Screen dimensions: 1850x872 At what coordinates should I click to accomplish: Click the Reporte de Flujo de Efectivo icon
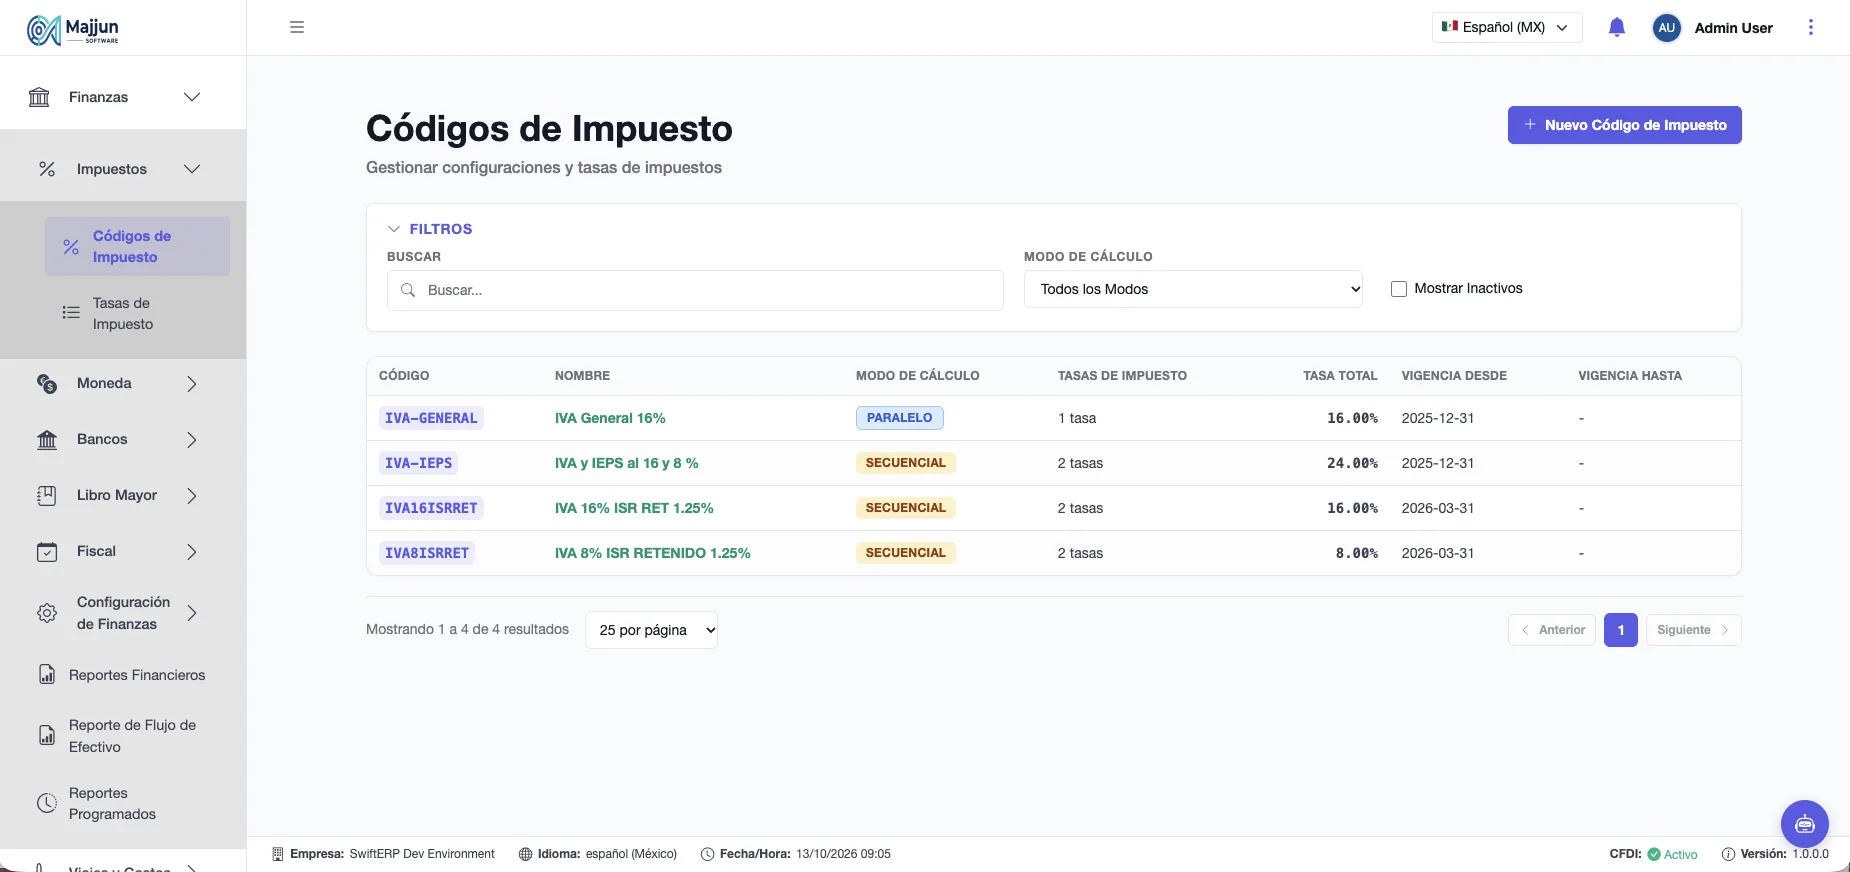[x=47, y=736]
